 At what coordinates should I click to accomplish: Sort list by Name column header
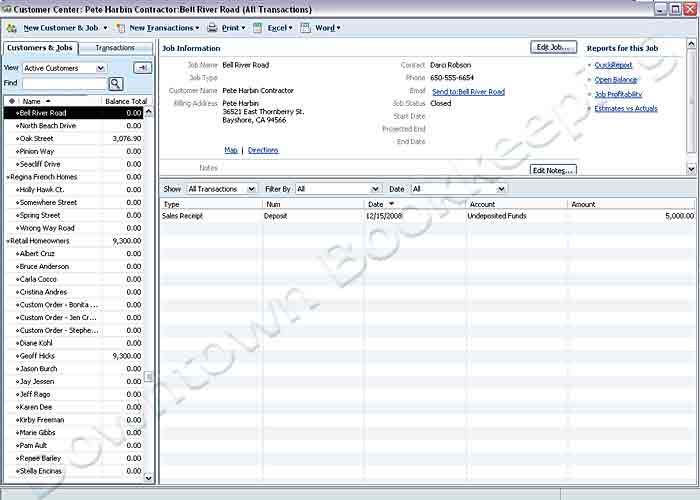click(60, 101)
